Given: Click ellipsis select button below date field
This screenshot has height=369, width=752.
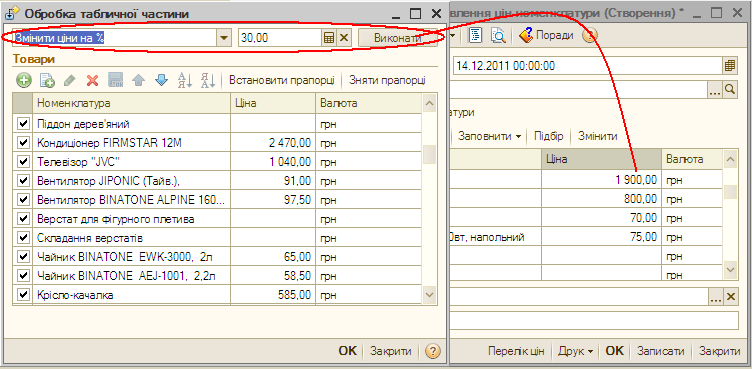Looking at the screenshot, I should tap(715, 89).
